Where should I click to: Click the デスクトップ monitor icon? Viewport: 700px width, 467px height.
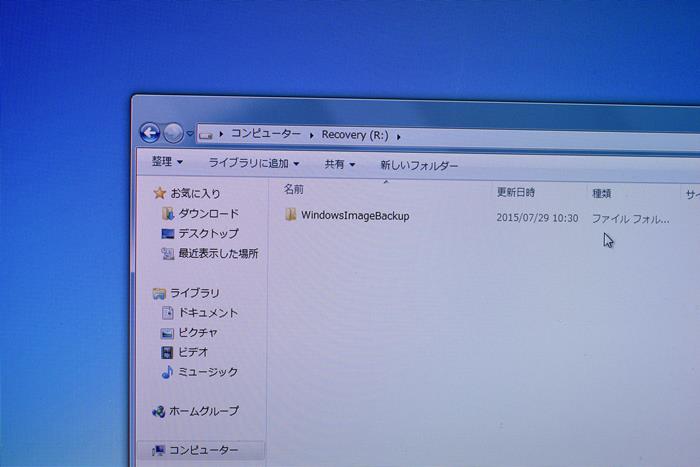[x=167, y=234]
